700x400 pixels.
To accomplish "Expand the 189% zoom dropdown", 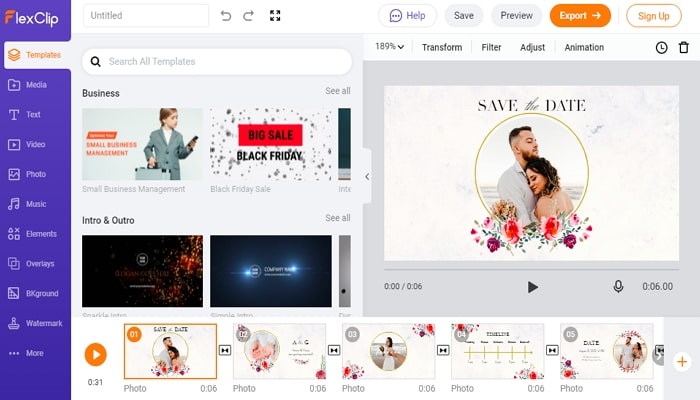I will [x=389, y=46].
